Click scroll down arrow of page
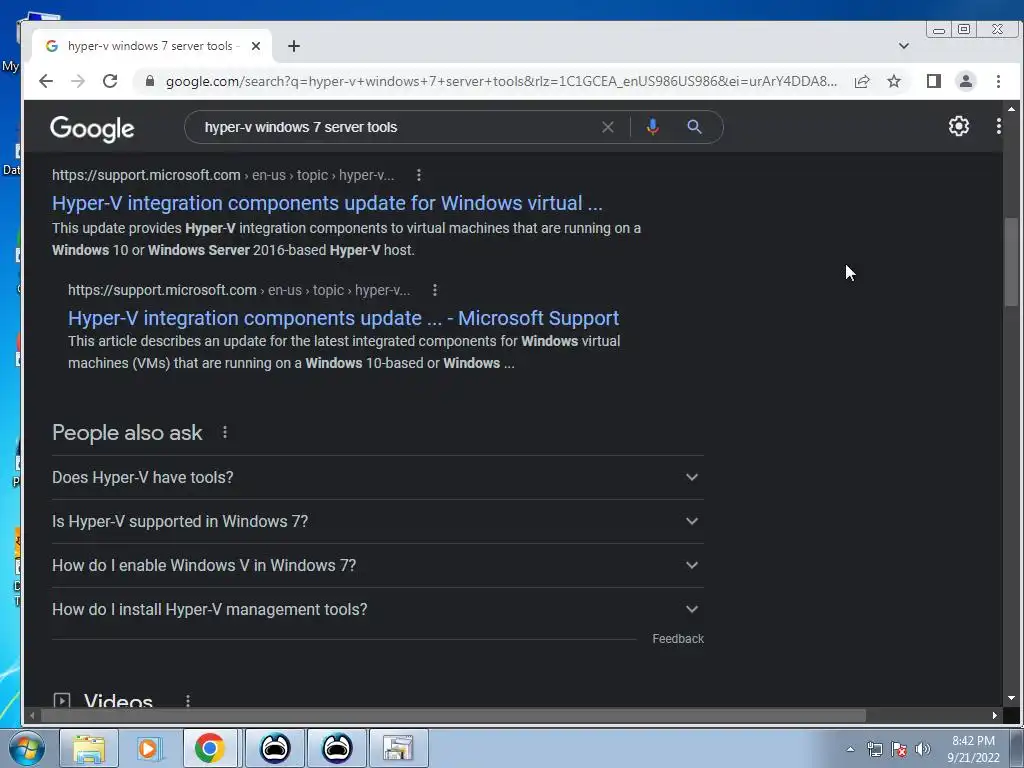 coord(1012,698)
